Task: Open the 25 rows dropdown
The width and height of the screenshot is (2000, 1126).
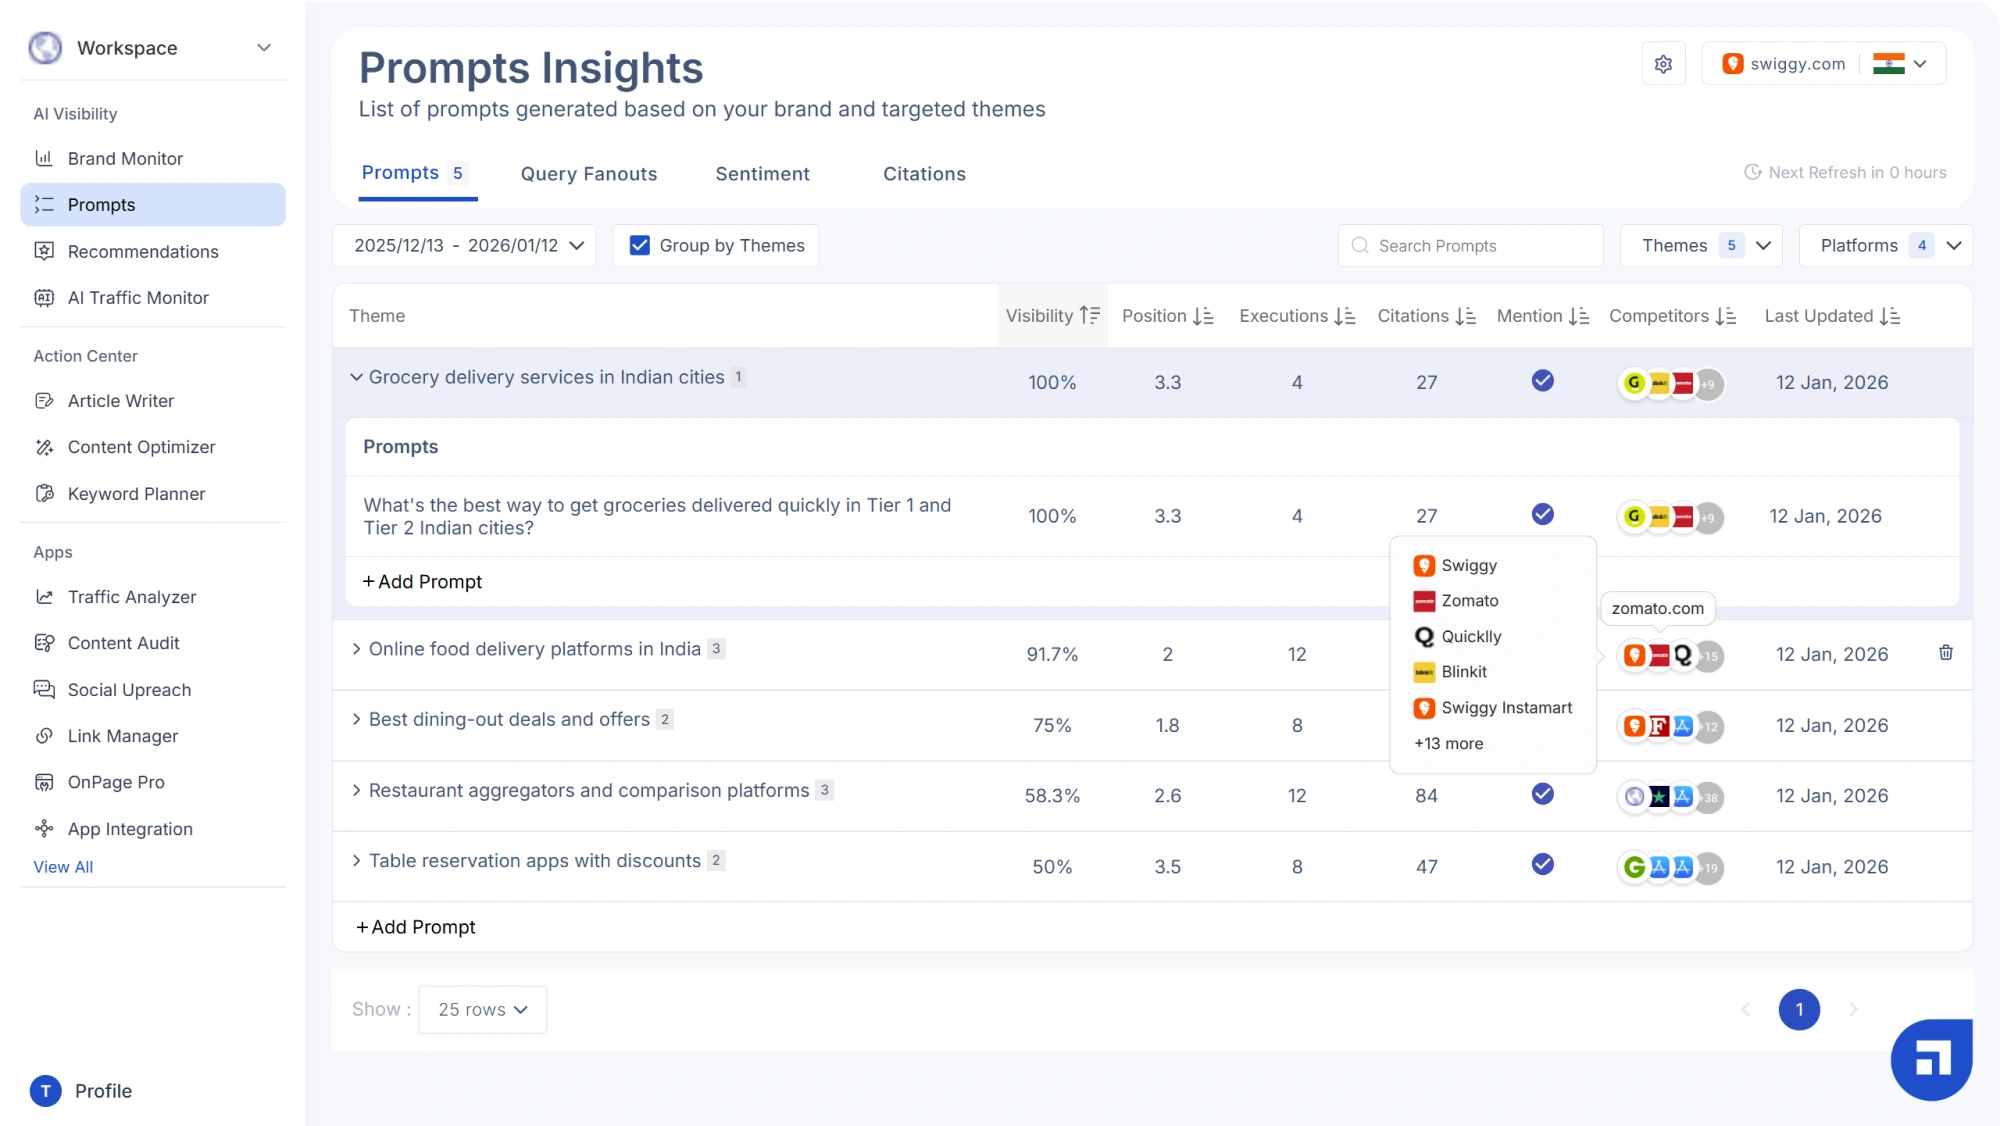Action: [x=482, y=1010]
